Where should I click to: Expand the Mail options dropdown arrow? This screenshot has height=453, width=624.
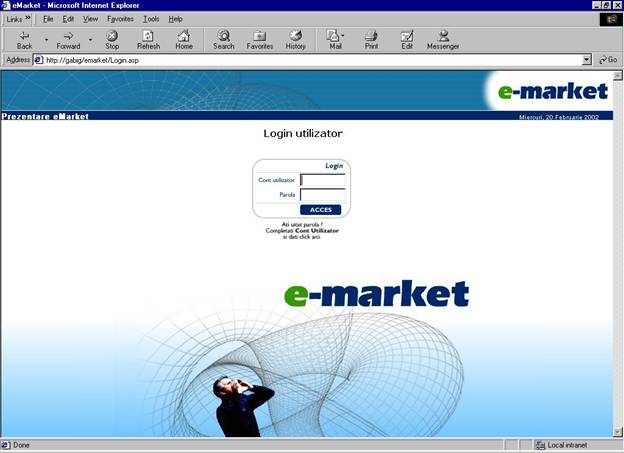[343, 36]
